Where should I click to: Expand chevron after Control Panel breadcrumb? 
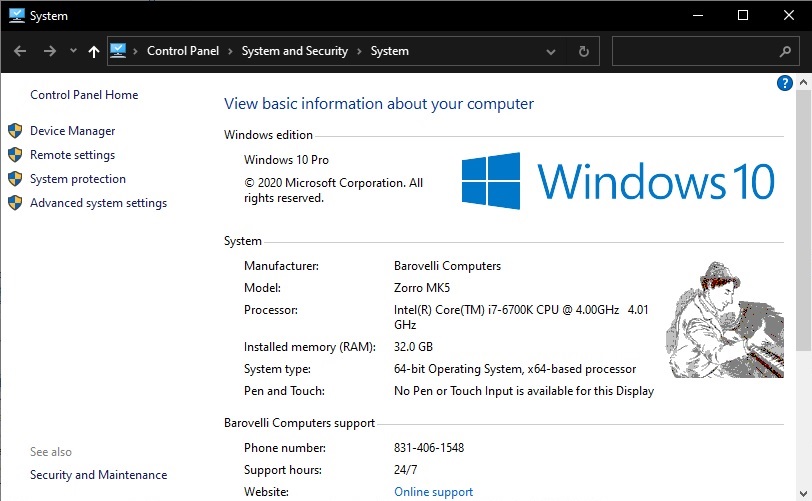click(230, 51)
